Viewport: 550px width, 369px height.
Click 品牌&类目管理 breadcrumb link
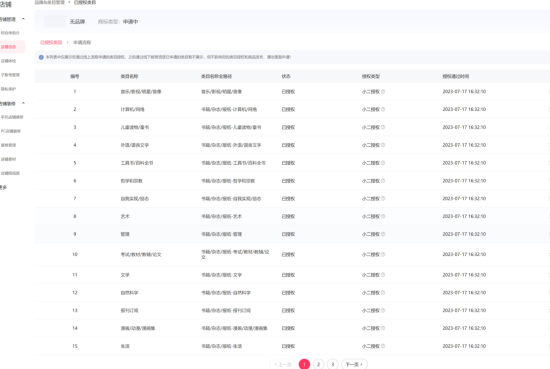tap(49, 2)
